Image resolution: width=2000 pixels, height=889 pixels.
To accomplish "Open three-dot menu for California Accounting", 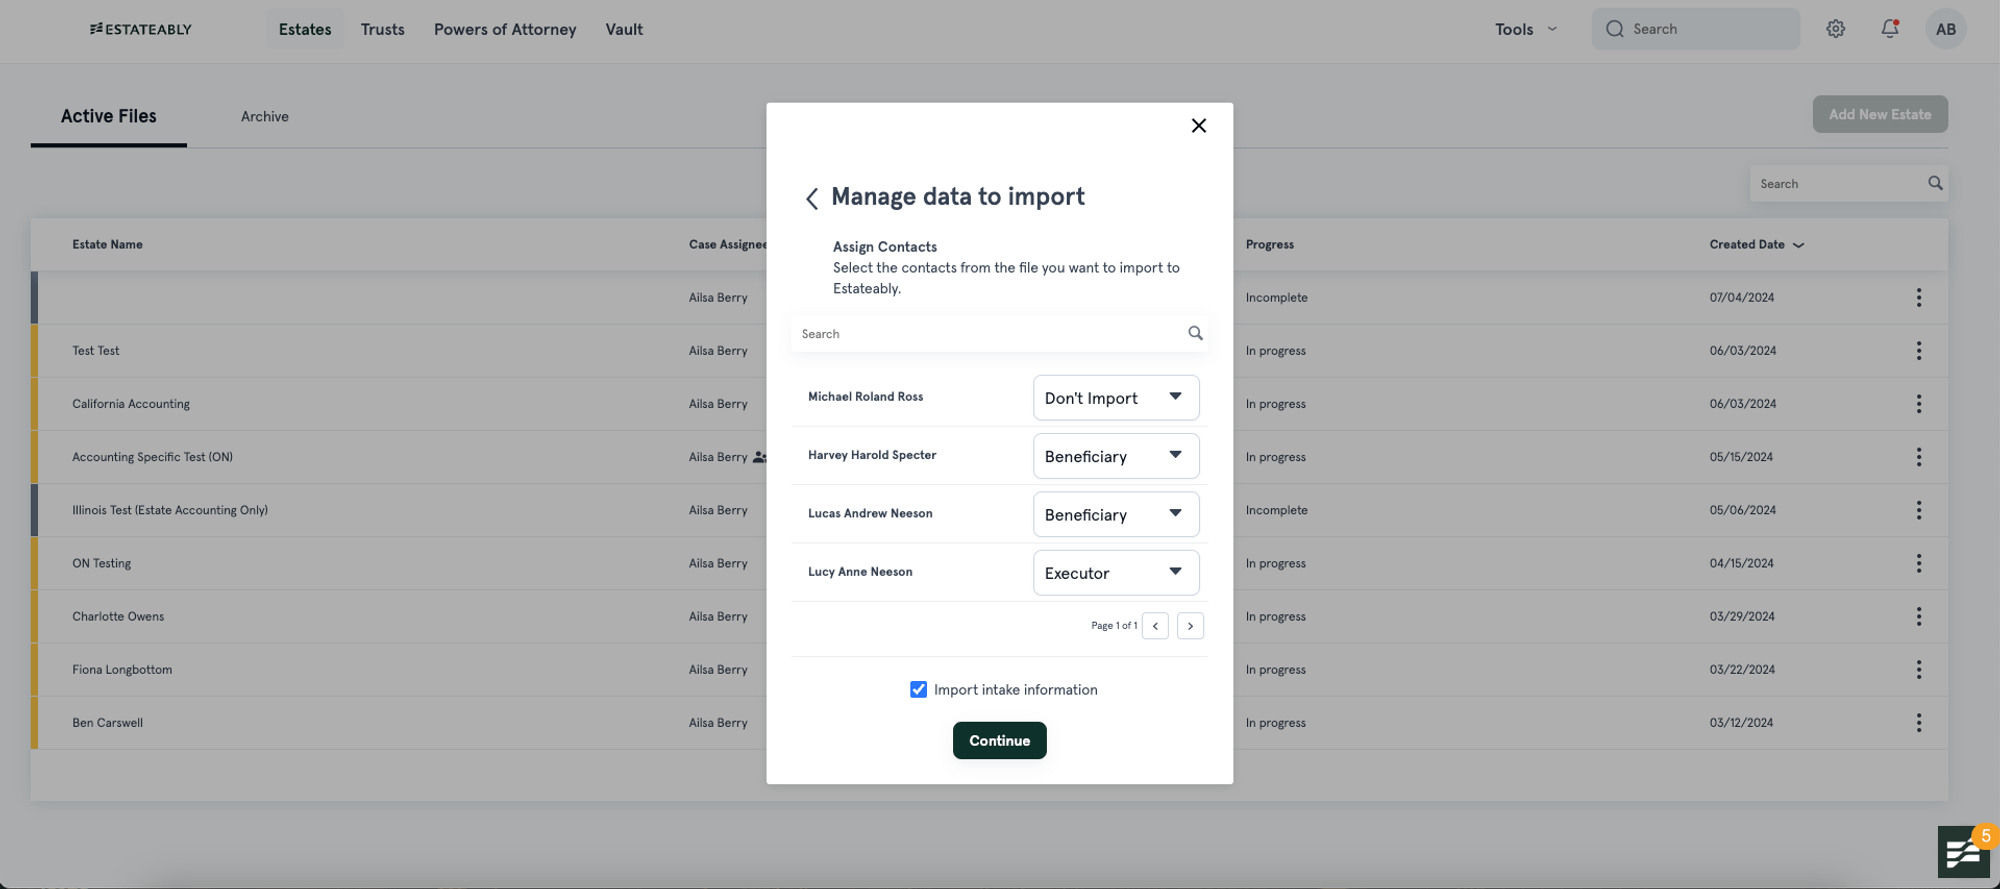I will click(x=1918, y=403).
